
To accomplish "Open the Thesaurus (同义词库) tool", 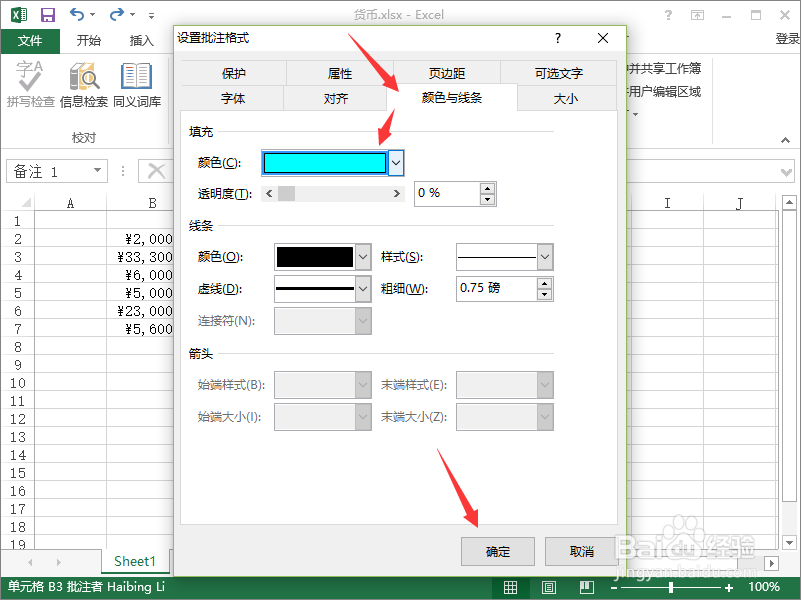I will pos(135,80).
